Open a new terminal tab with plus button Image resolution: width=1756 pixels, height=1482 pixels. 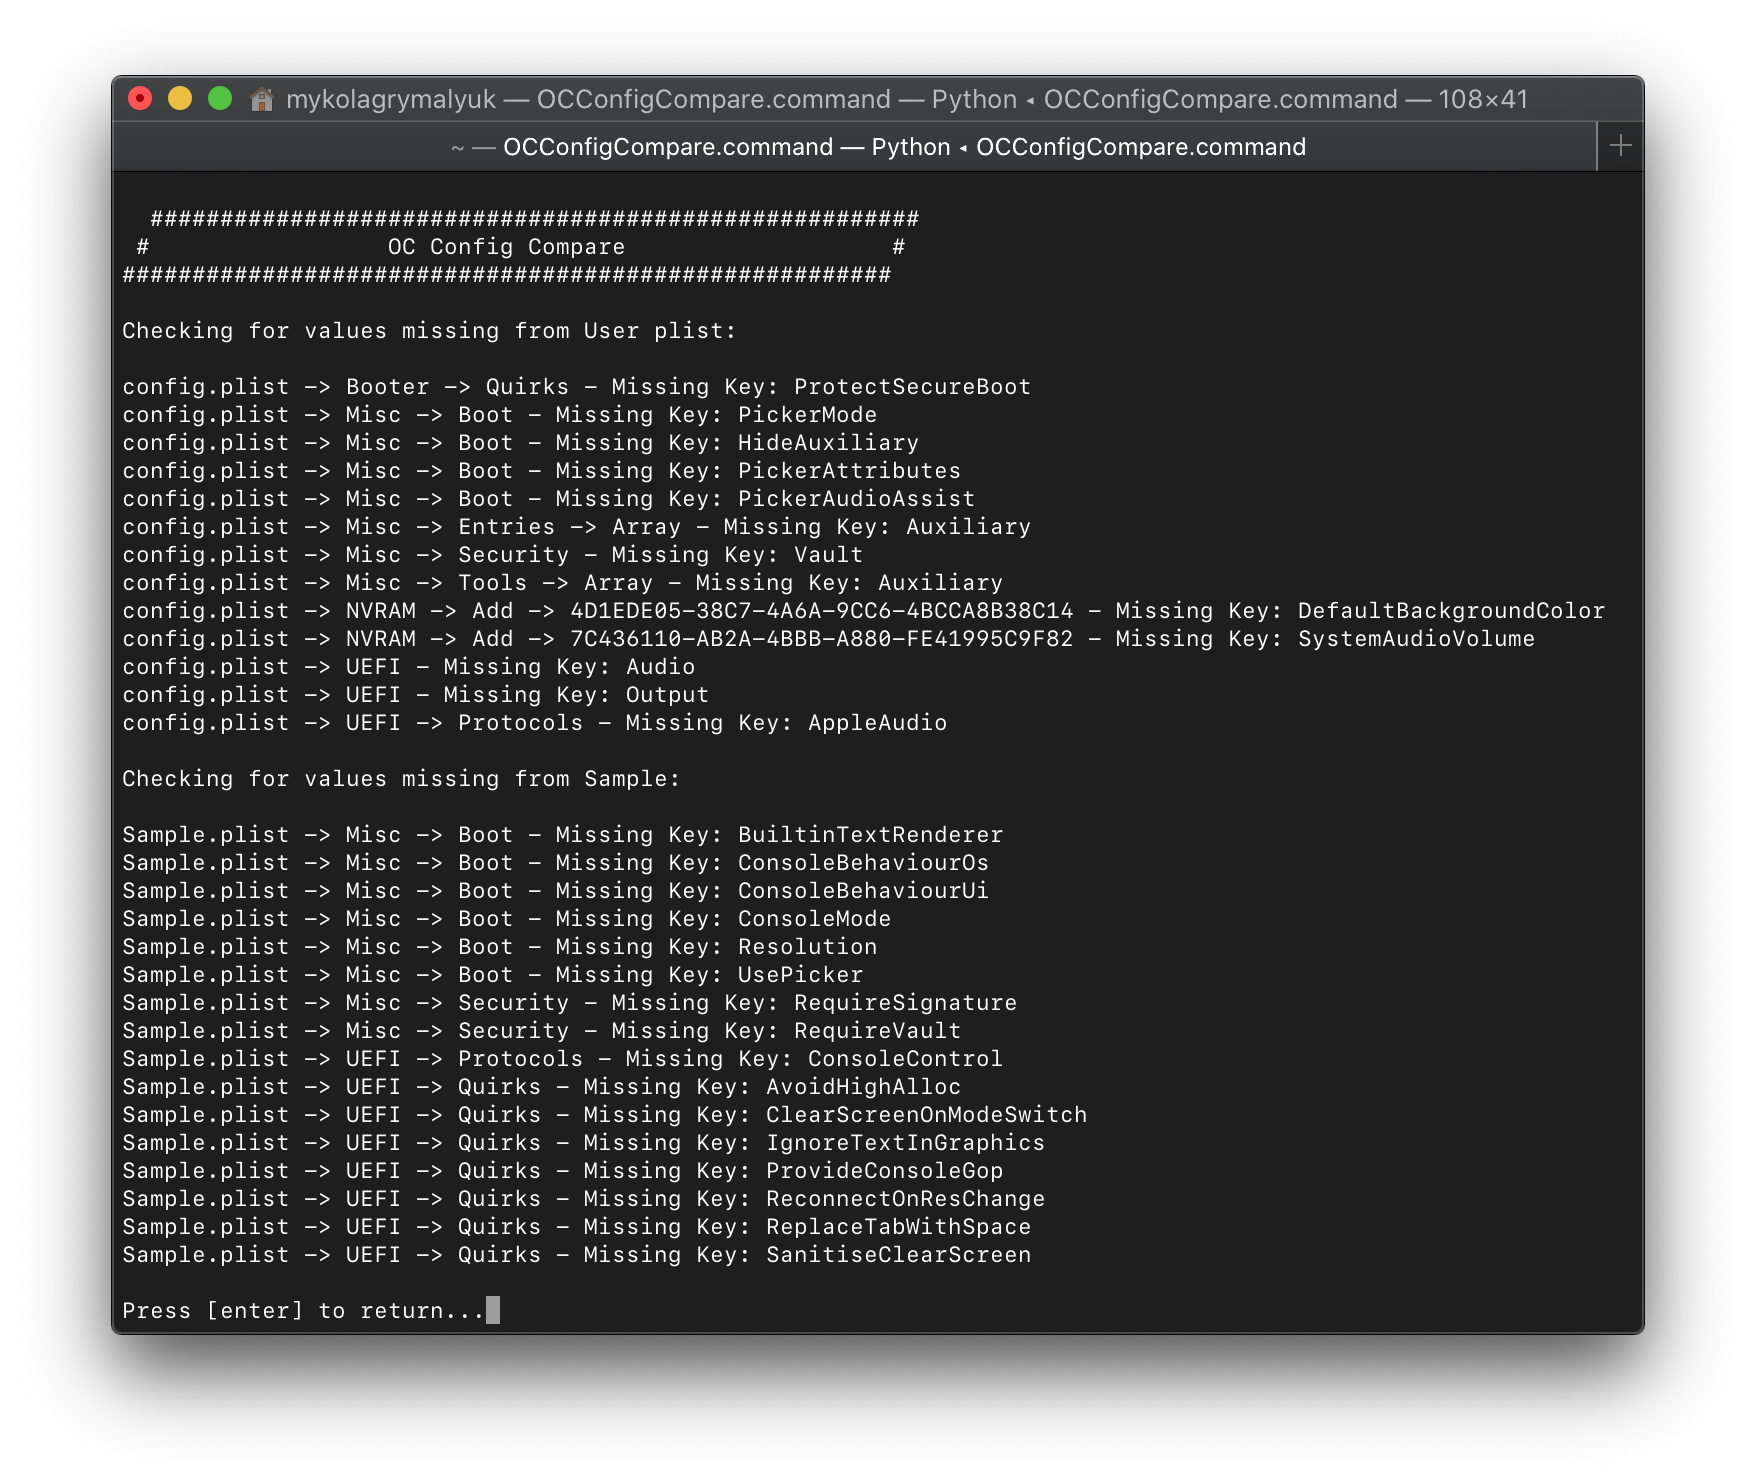pyautogui.click(x=1620, y=146)
